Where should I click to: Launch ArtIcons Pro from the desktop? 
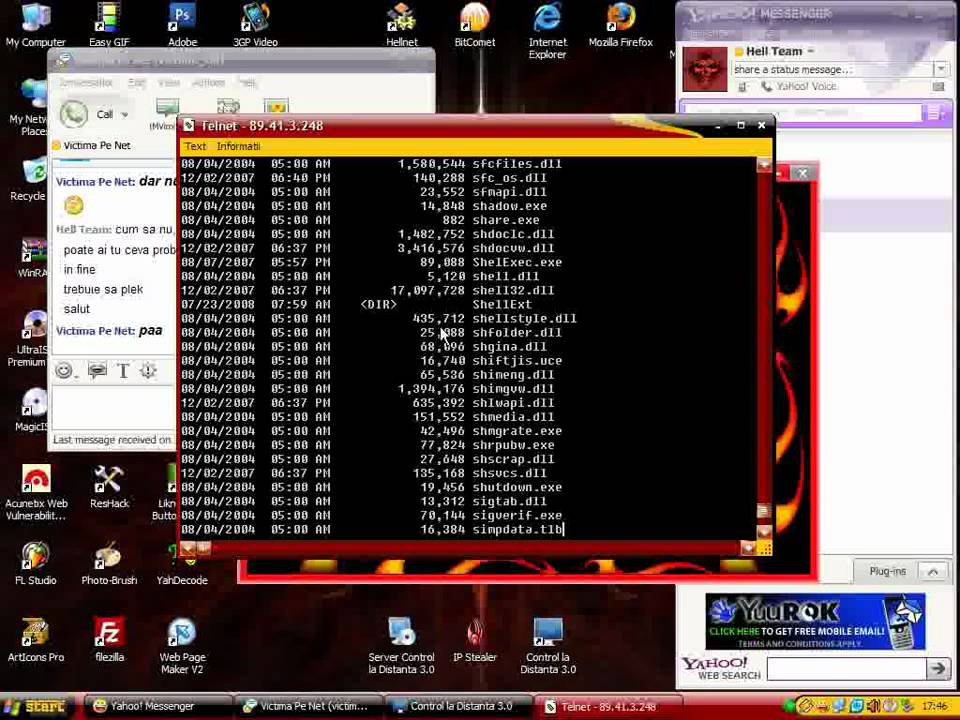[36, 640]
